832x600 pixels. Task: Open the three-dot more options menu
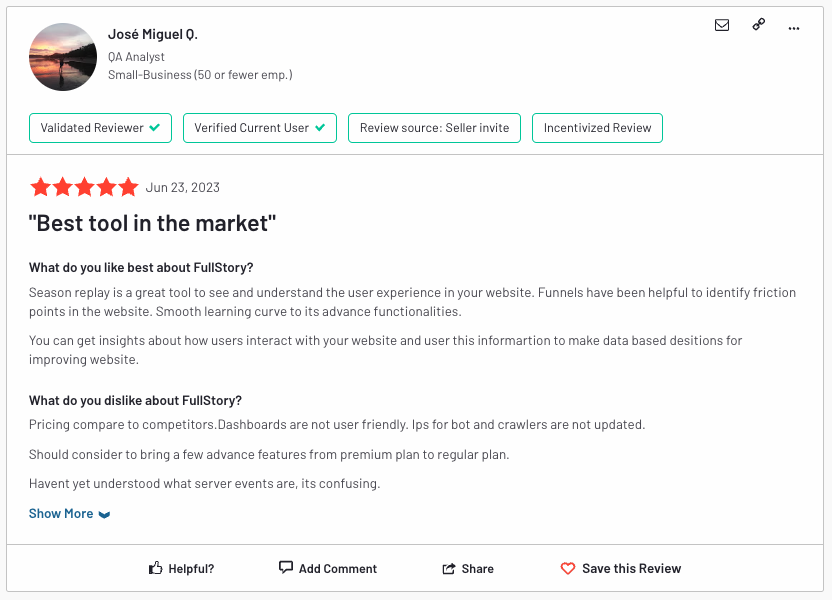point(794,29)
